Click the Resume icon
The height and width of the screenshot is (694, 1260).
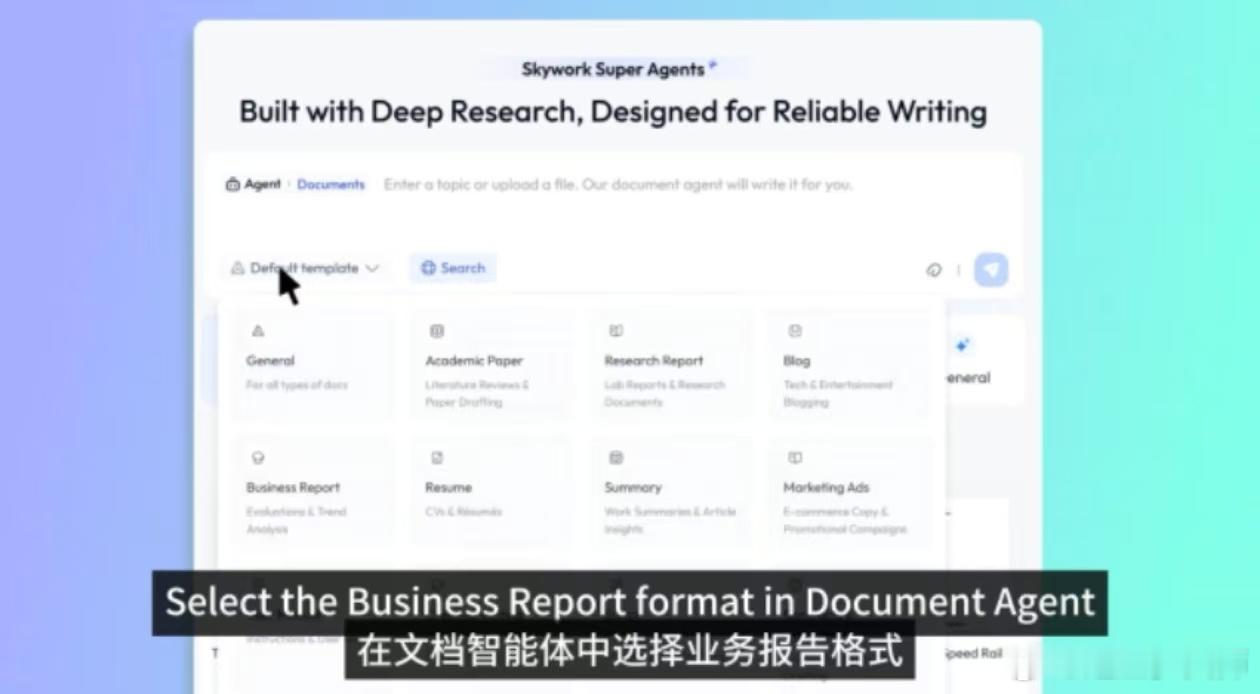point(437,458)
